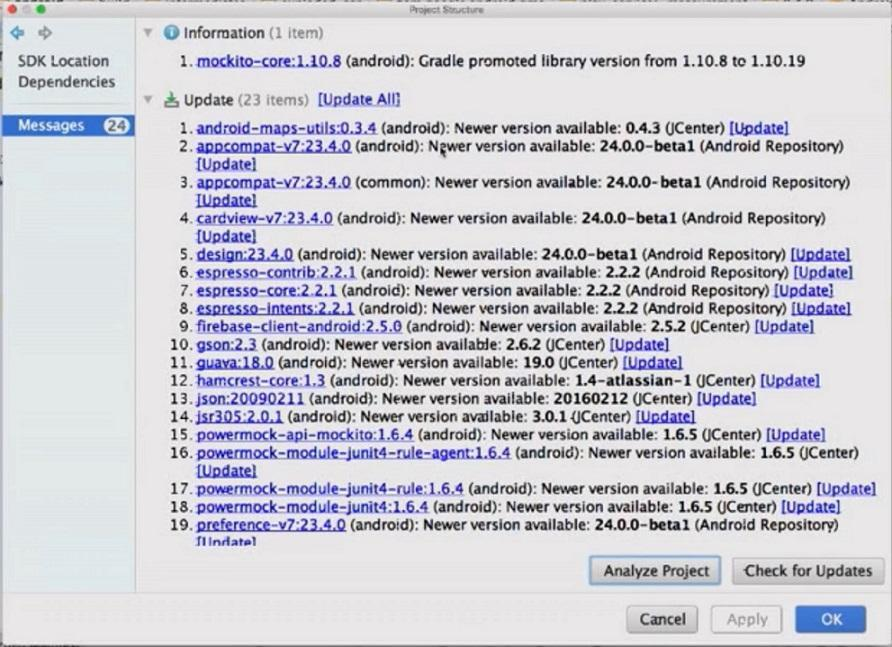Open appcompat-v7:23.4.0 (android) link
Screen dimensions: 892x647
[x=274, y=146]
